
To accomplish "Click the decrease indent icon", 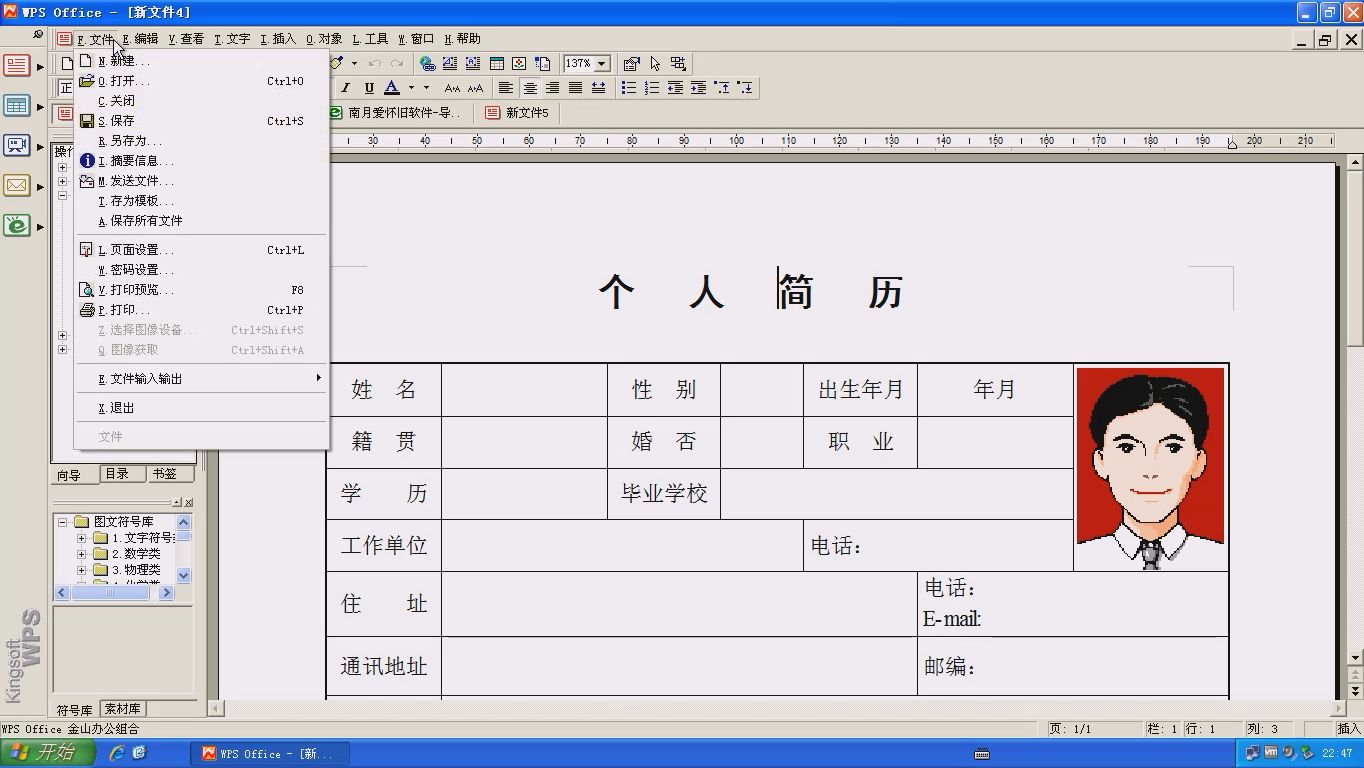I will click(x=675, y=88).
